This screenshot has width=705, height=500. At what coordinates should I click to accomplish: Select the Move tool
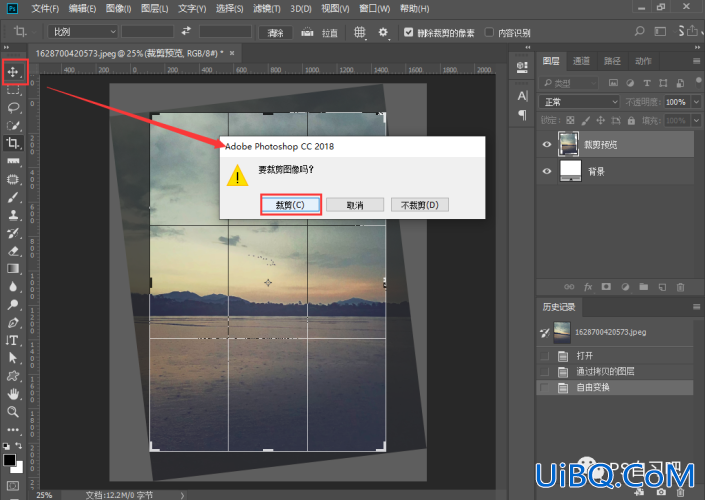[x=13, y=72]
